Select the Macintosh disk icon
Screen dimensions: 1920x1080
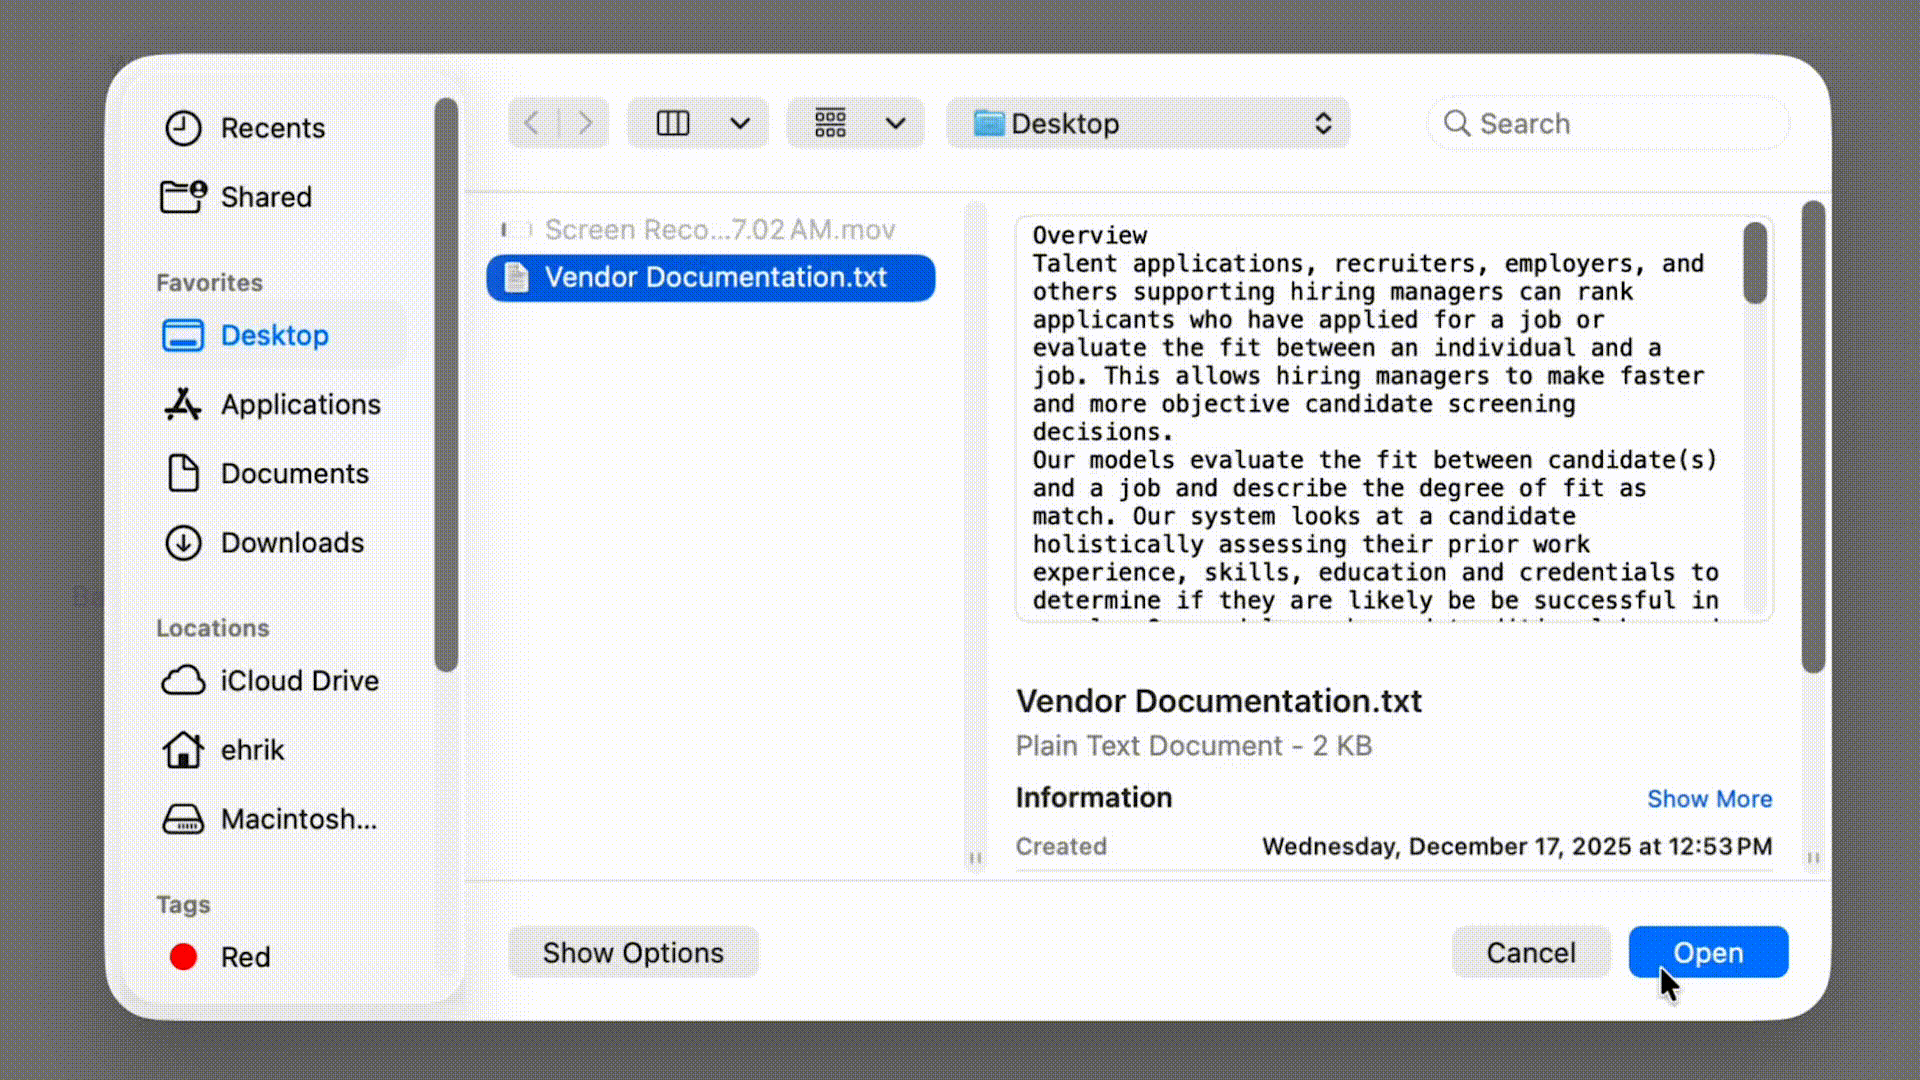(183, 819)
